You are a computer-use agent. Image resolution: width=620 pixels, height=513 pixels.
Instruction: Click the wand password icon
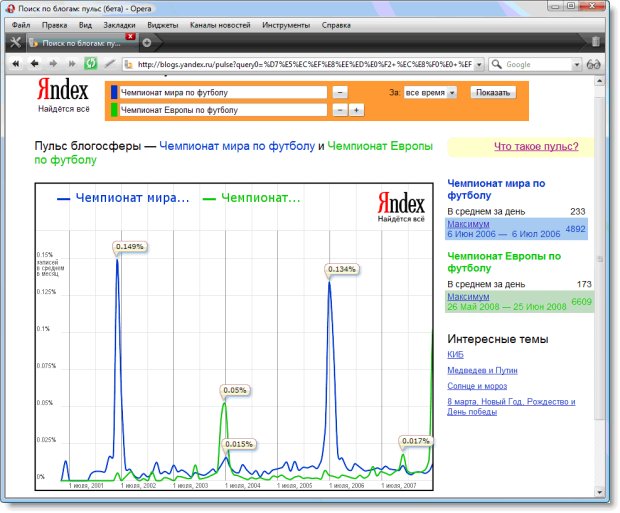(110, 63)
